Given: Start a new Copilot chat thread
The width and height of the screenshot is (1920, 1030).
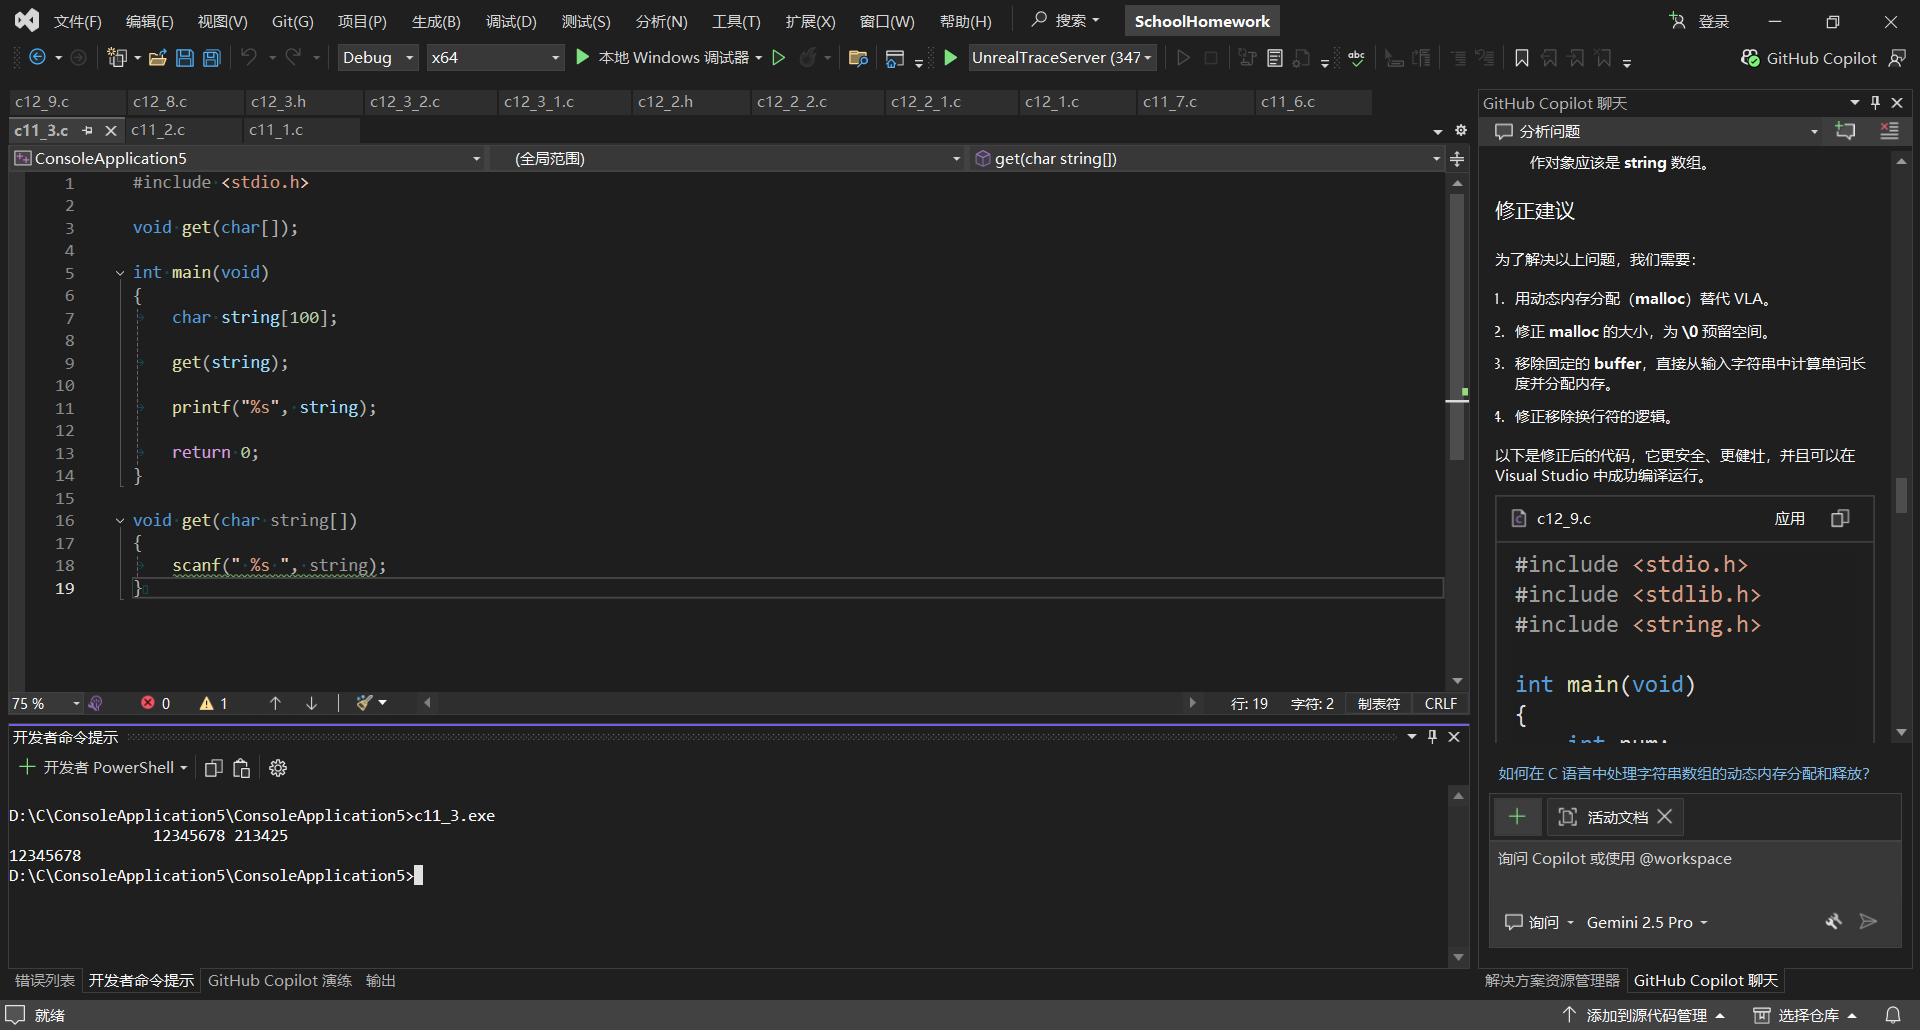Looking at the screenshot, I should coord(1846,131).
